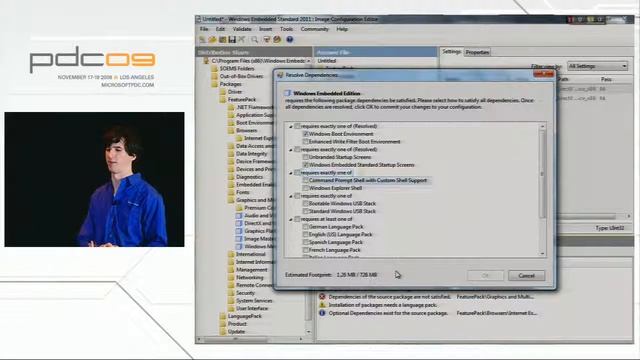Click the distribution share tree scroll-down arrow

click(309, 332)
